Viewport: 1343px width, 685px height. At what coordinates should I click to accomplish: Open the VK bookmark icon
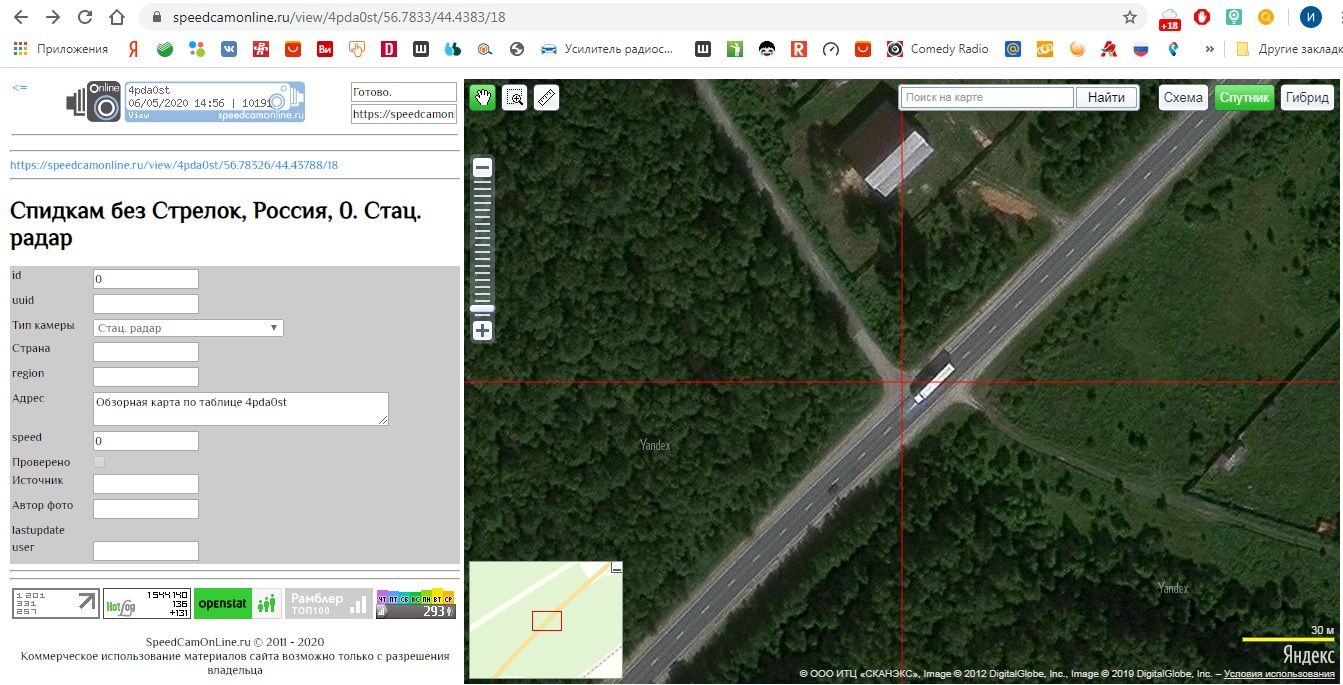pyautogui.click(x=228, y=48)
